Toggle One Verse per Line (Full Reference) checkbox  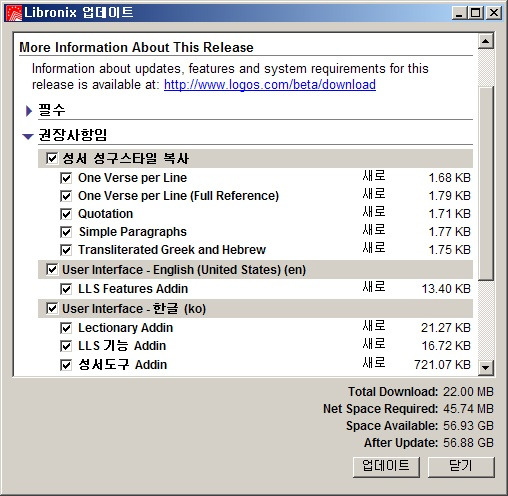tap(66, 196)
